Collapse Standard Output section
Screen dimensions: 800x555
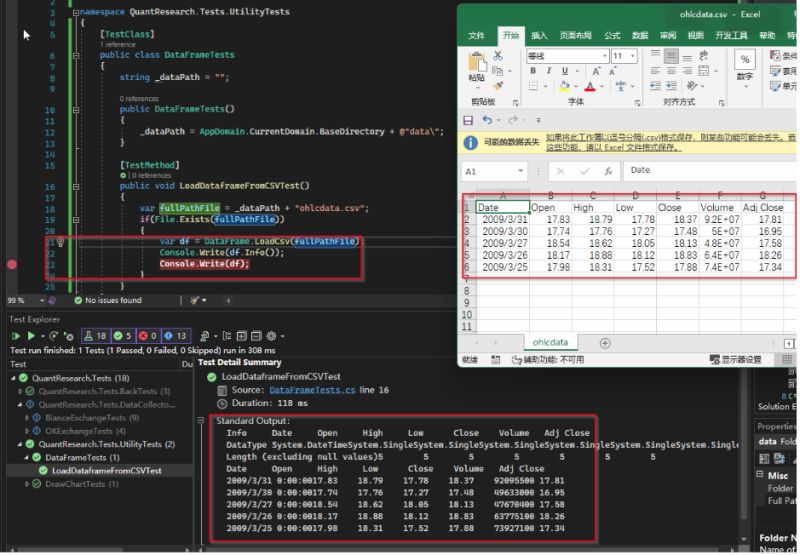(x=201, y=421)
